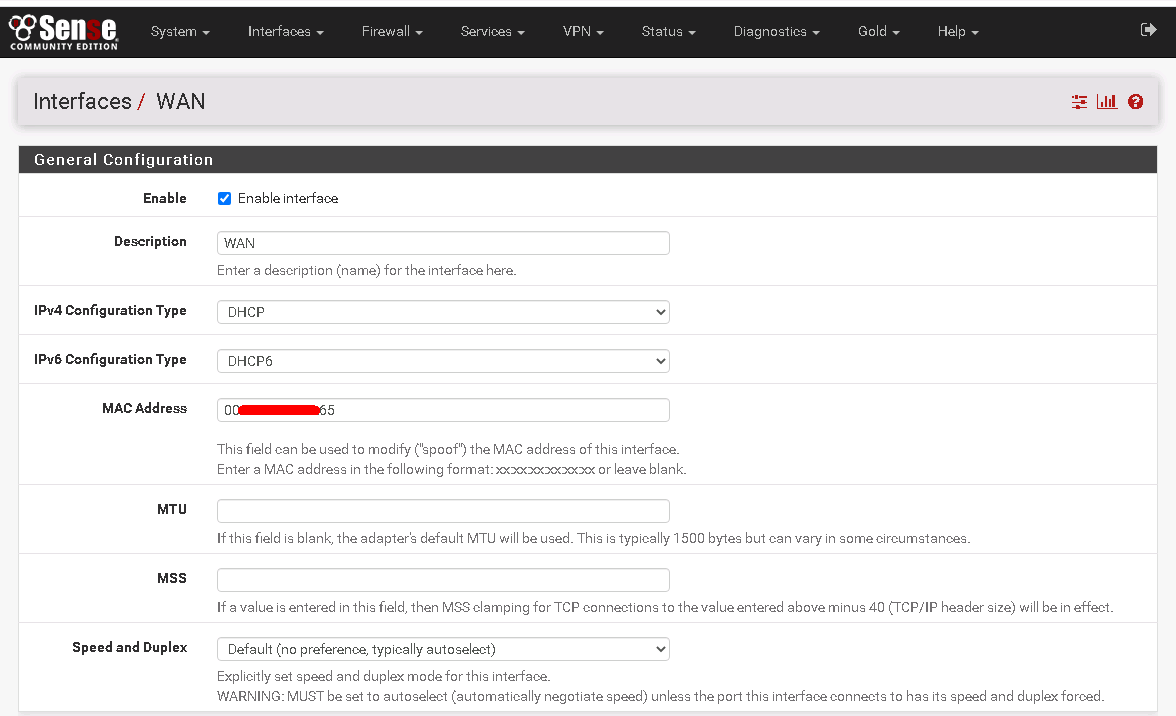Click the Interfaces breadcrumb link
The height and width of the screenshot is (716, 1176).
tap(82, 102)
